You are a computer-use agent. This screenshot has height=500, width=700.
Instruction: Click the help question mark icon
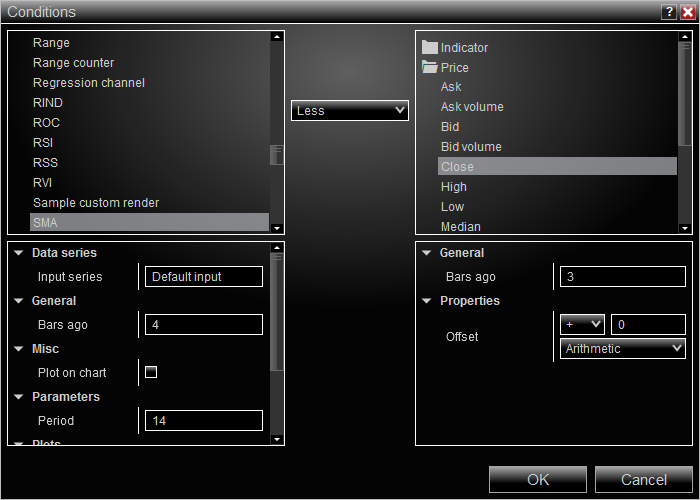click(669, 12)
